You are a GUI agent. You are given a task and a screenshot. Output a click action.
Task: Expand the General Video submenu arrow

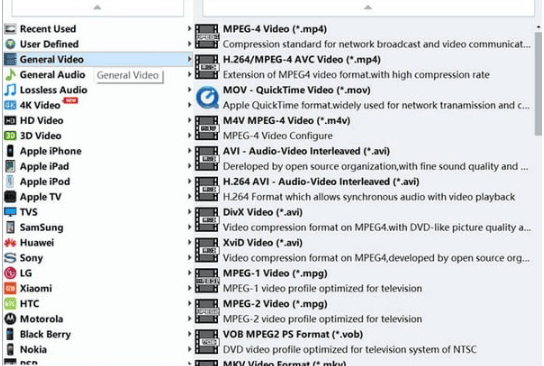[x=189, y=59]
